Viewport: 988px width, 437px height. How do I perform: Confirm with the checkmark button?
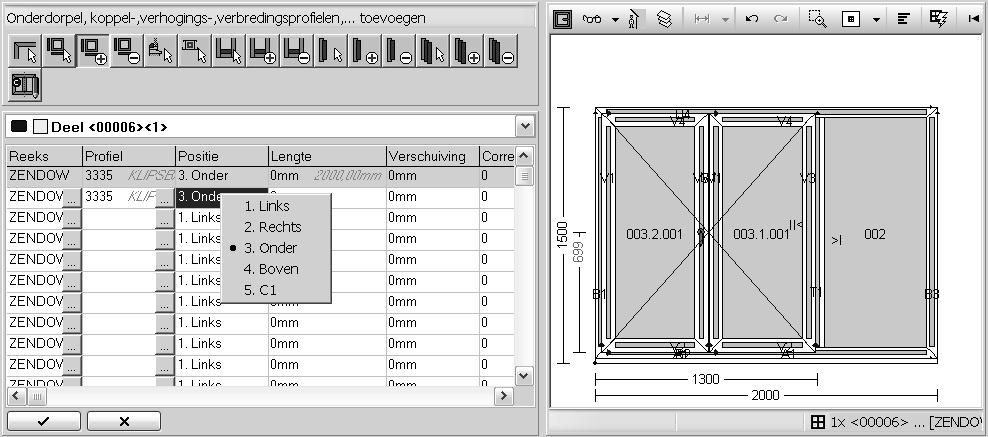click(43, 421)
